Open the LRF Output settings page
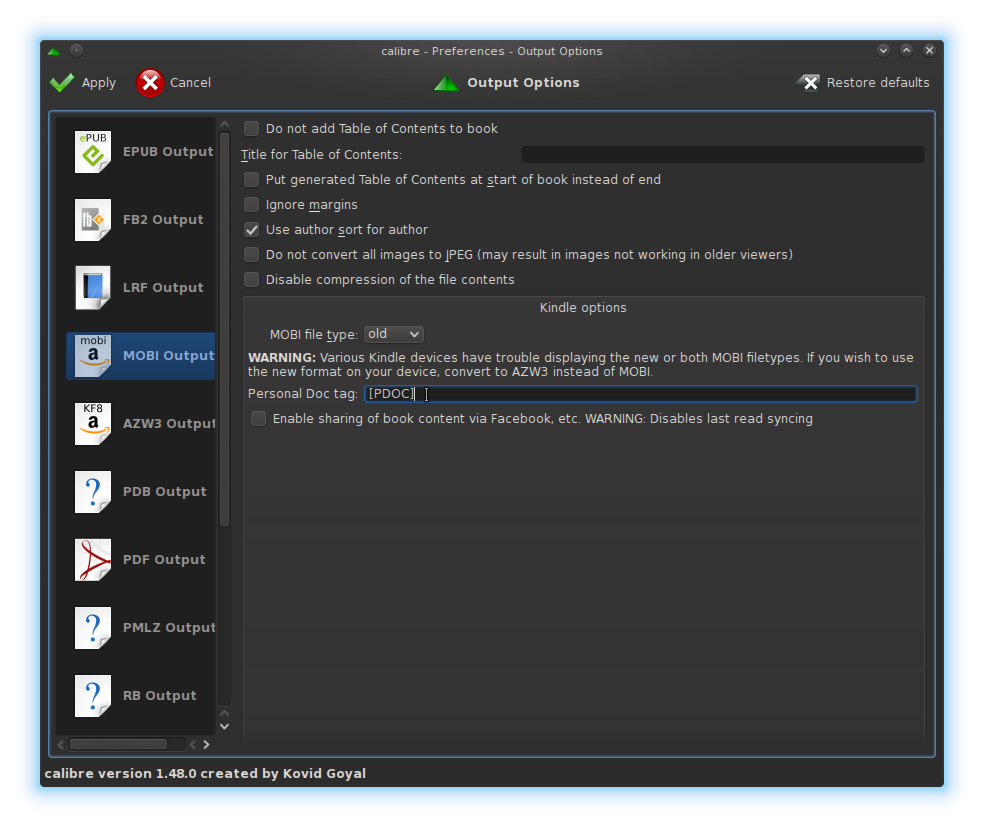 (x=141, y=288)
